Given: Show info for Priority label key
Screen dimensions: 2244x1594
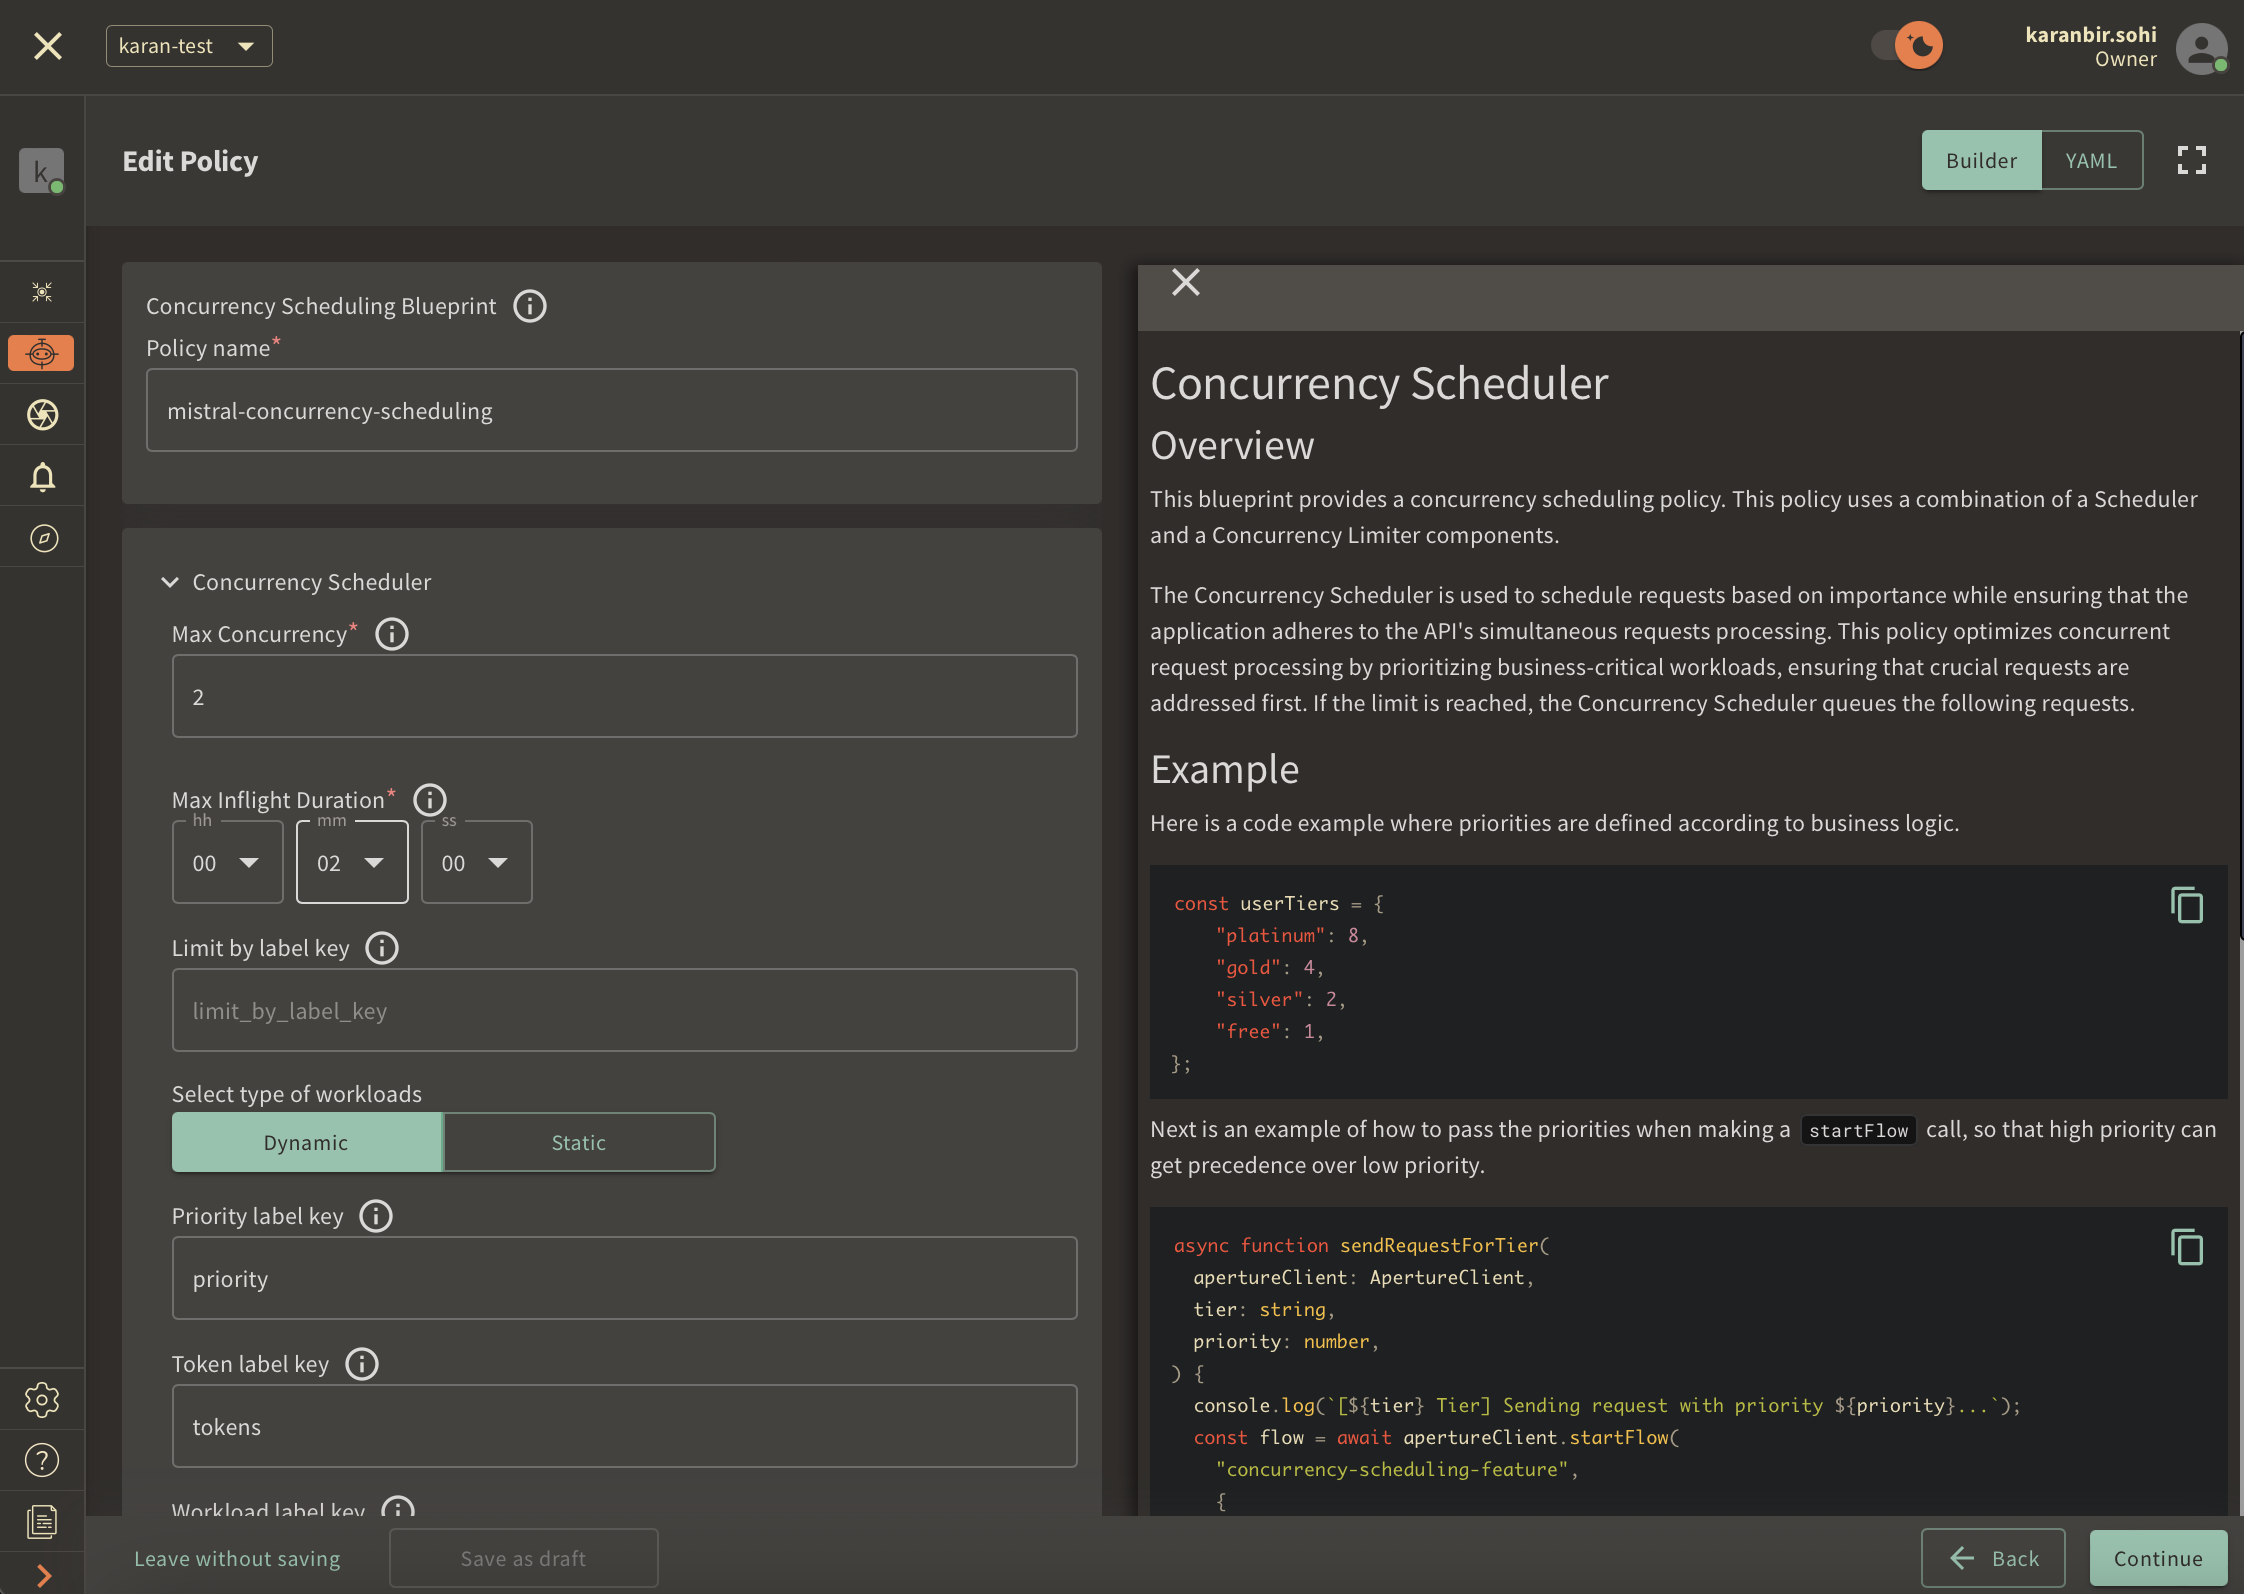Looking at the screenshot, I should click(x=376, y=1216).
